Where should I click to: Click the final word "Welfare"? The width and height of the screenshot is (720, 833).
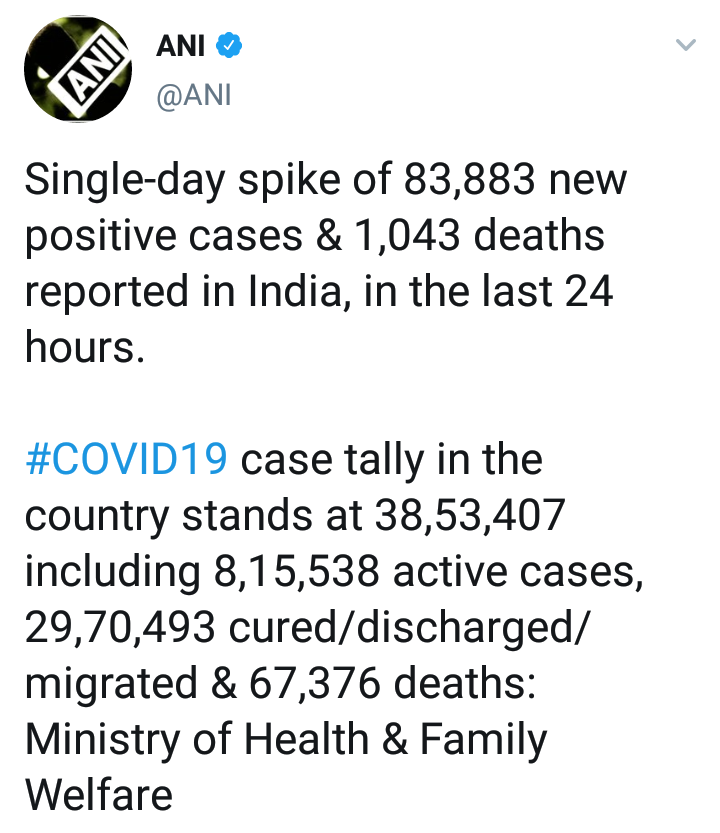[98, 796]
